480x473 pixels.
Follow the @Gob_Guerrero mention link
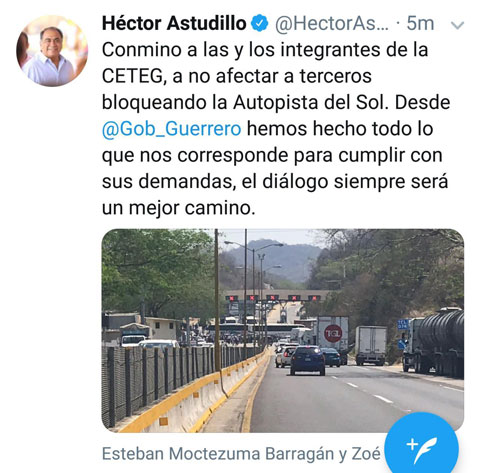point(171,129)
